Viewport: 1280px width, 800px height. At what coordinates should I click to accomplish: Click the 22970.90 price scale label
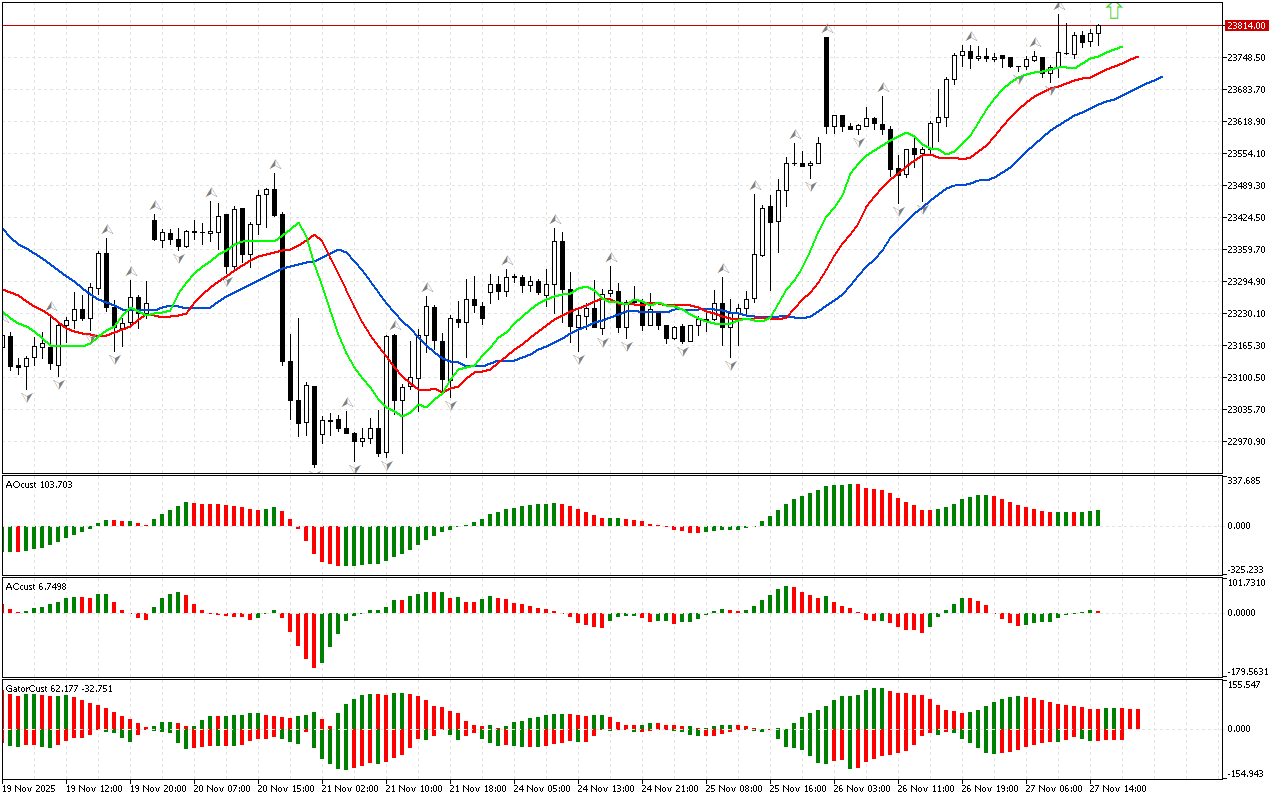[x=1249, y=442]
